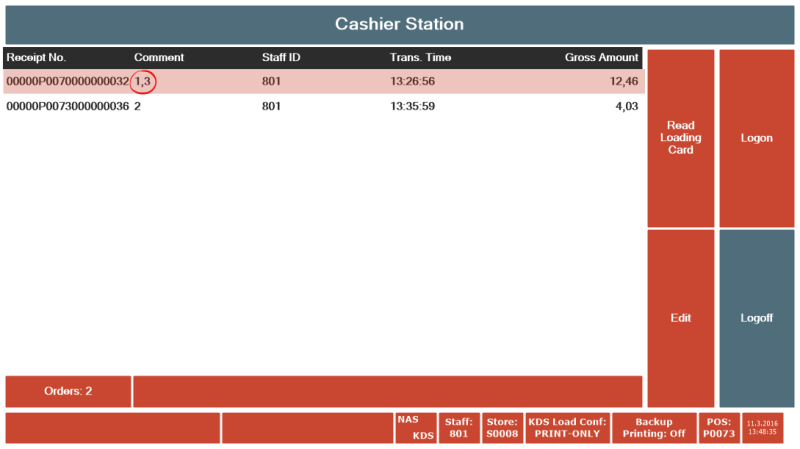Click the Read Loading Card button

click(x=681, y=138)
